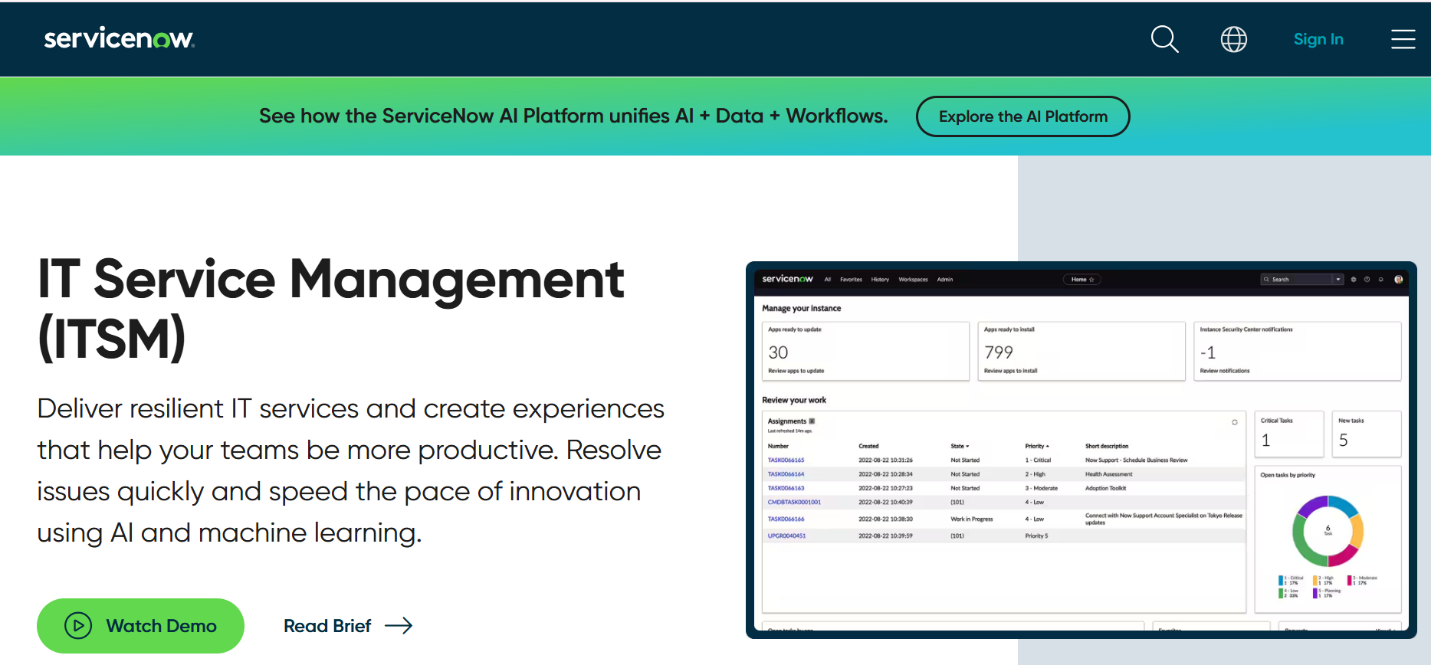The image size is (1431, 665).
Task: Select Workspaces in the dashboard image menu
Action: pos(913,280)
